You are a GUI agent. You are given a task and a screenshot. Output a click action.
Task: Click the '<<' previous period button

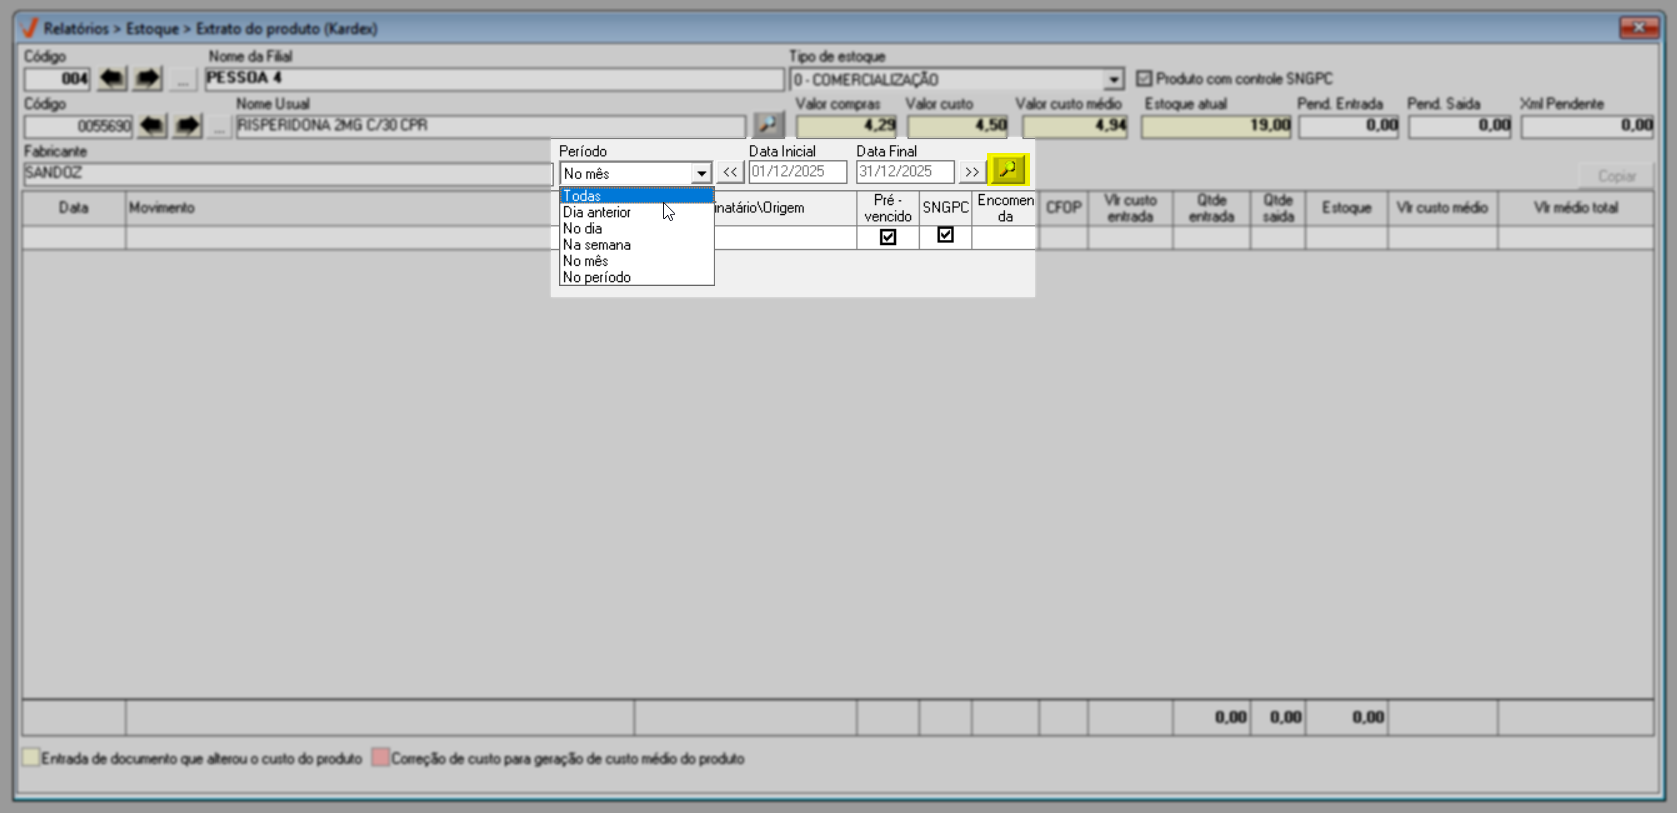pos(730,172)
